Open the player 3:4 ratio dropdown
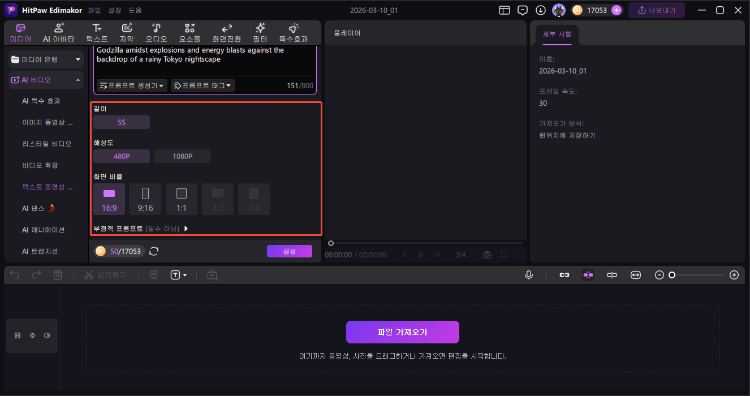 464,255
